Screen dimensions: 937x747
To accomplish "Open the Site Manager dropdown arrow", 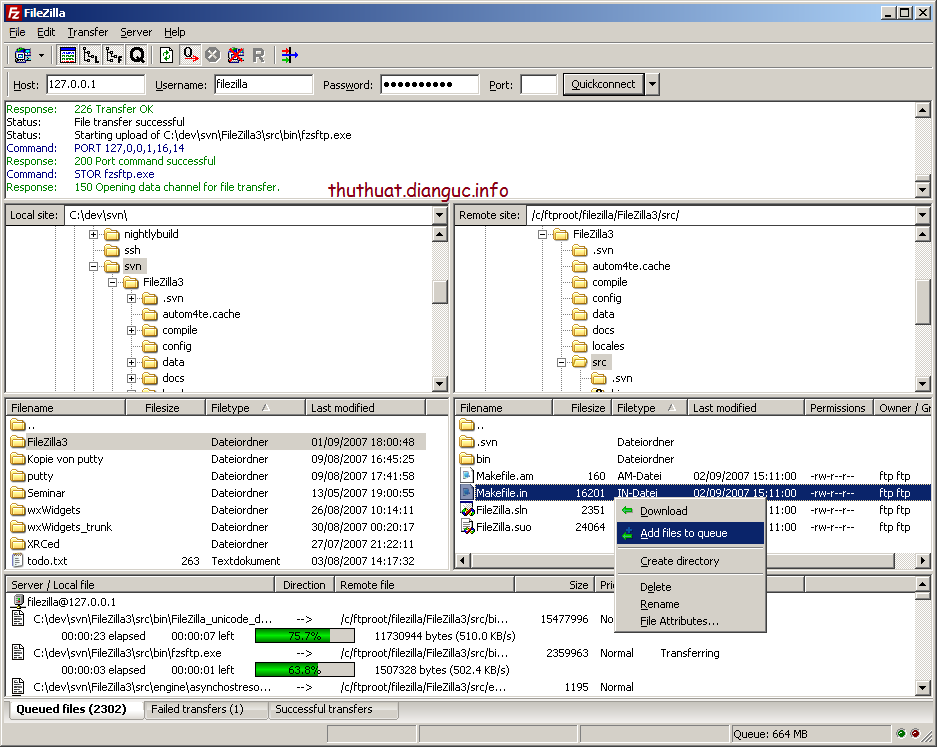I will pyautogui.click(x=41, y=56).
